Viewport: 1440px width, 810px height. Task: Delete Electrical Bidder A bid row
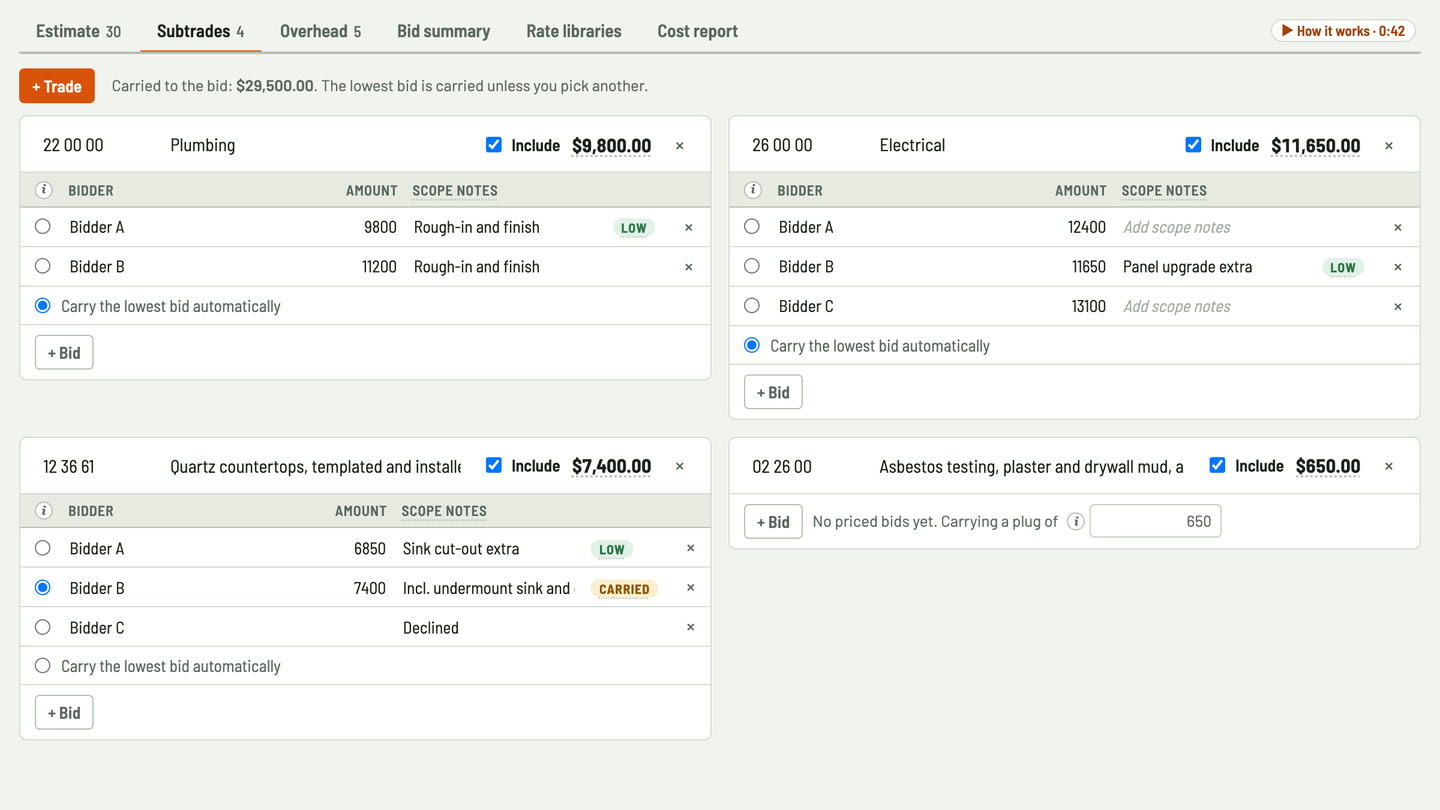[x=1398, y=228]
